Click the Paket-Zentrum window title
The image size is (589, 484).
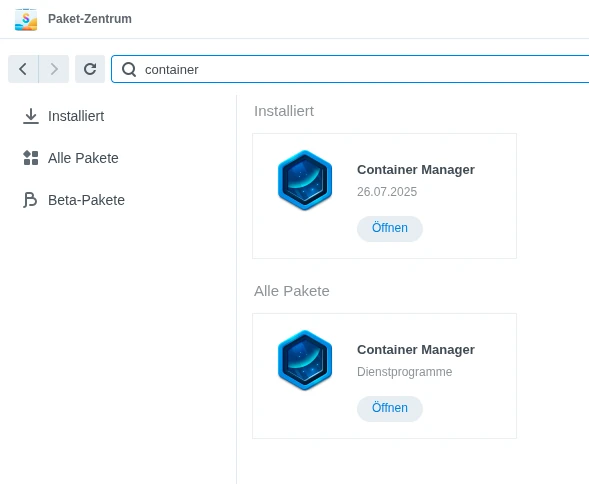(x=90, y=19)
